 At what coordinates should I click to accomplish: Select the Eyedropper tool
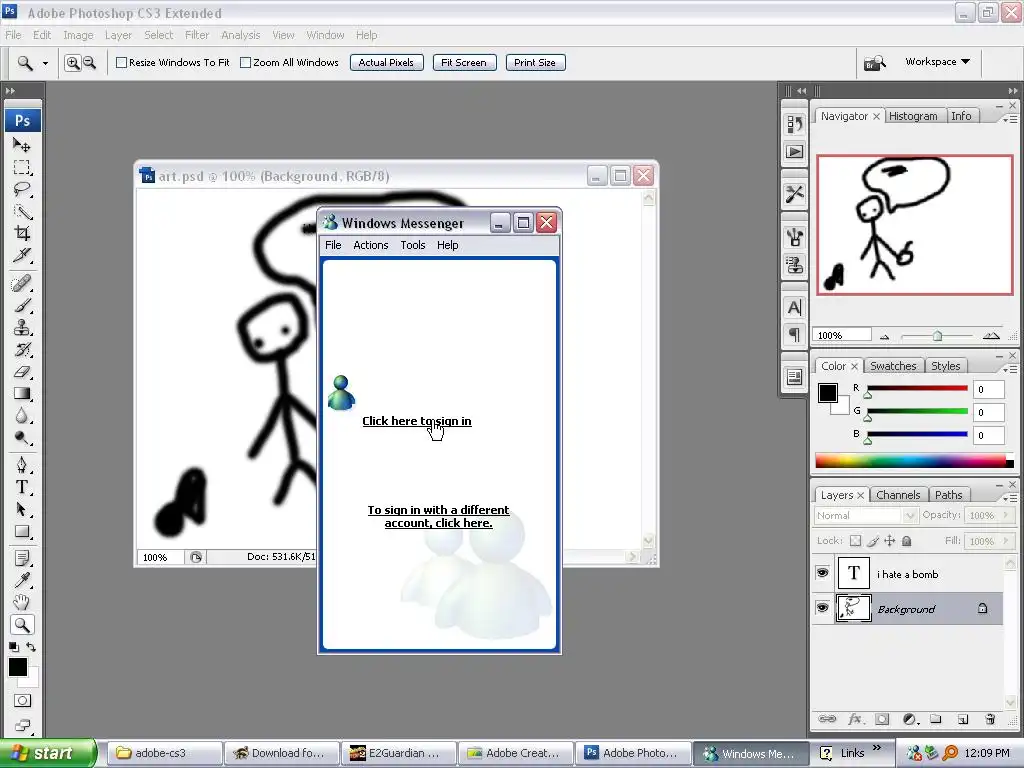22,581
